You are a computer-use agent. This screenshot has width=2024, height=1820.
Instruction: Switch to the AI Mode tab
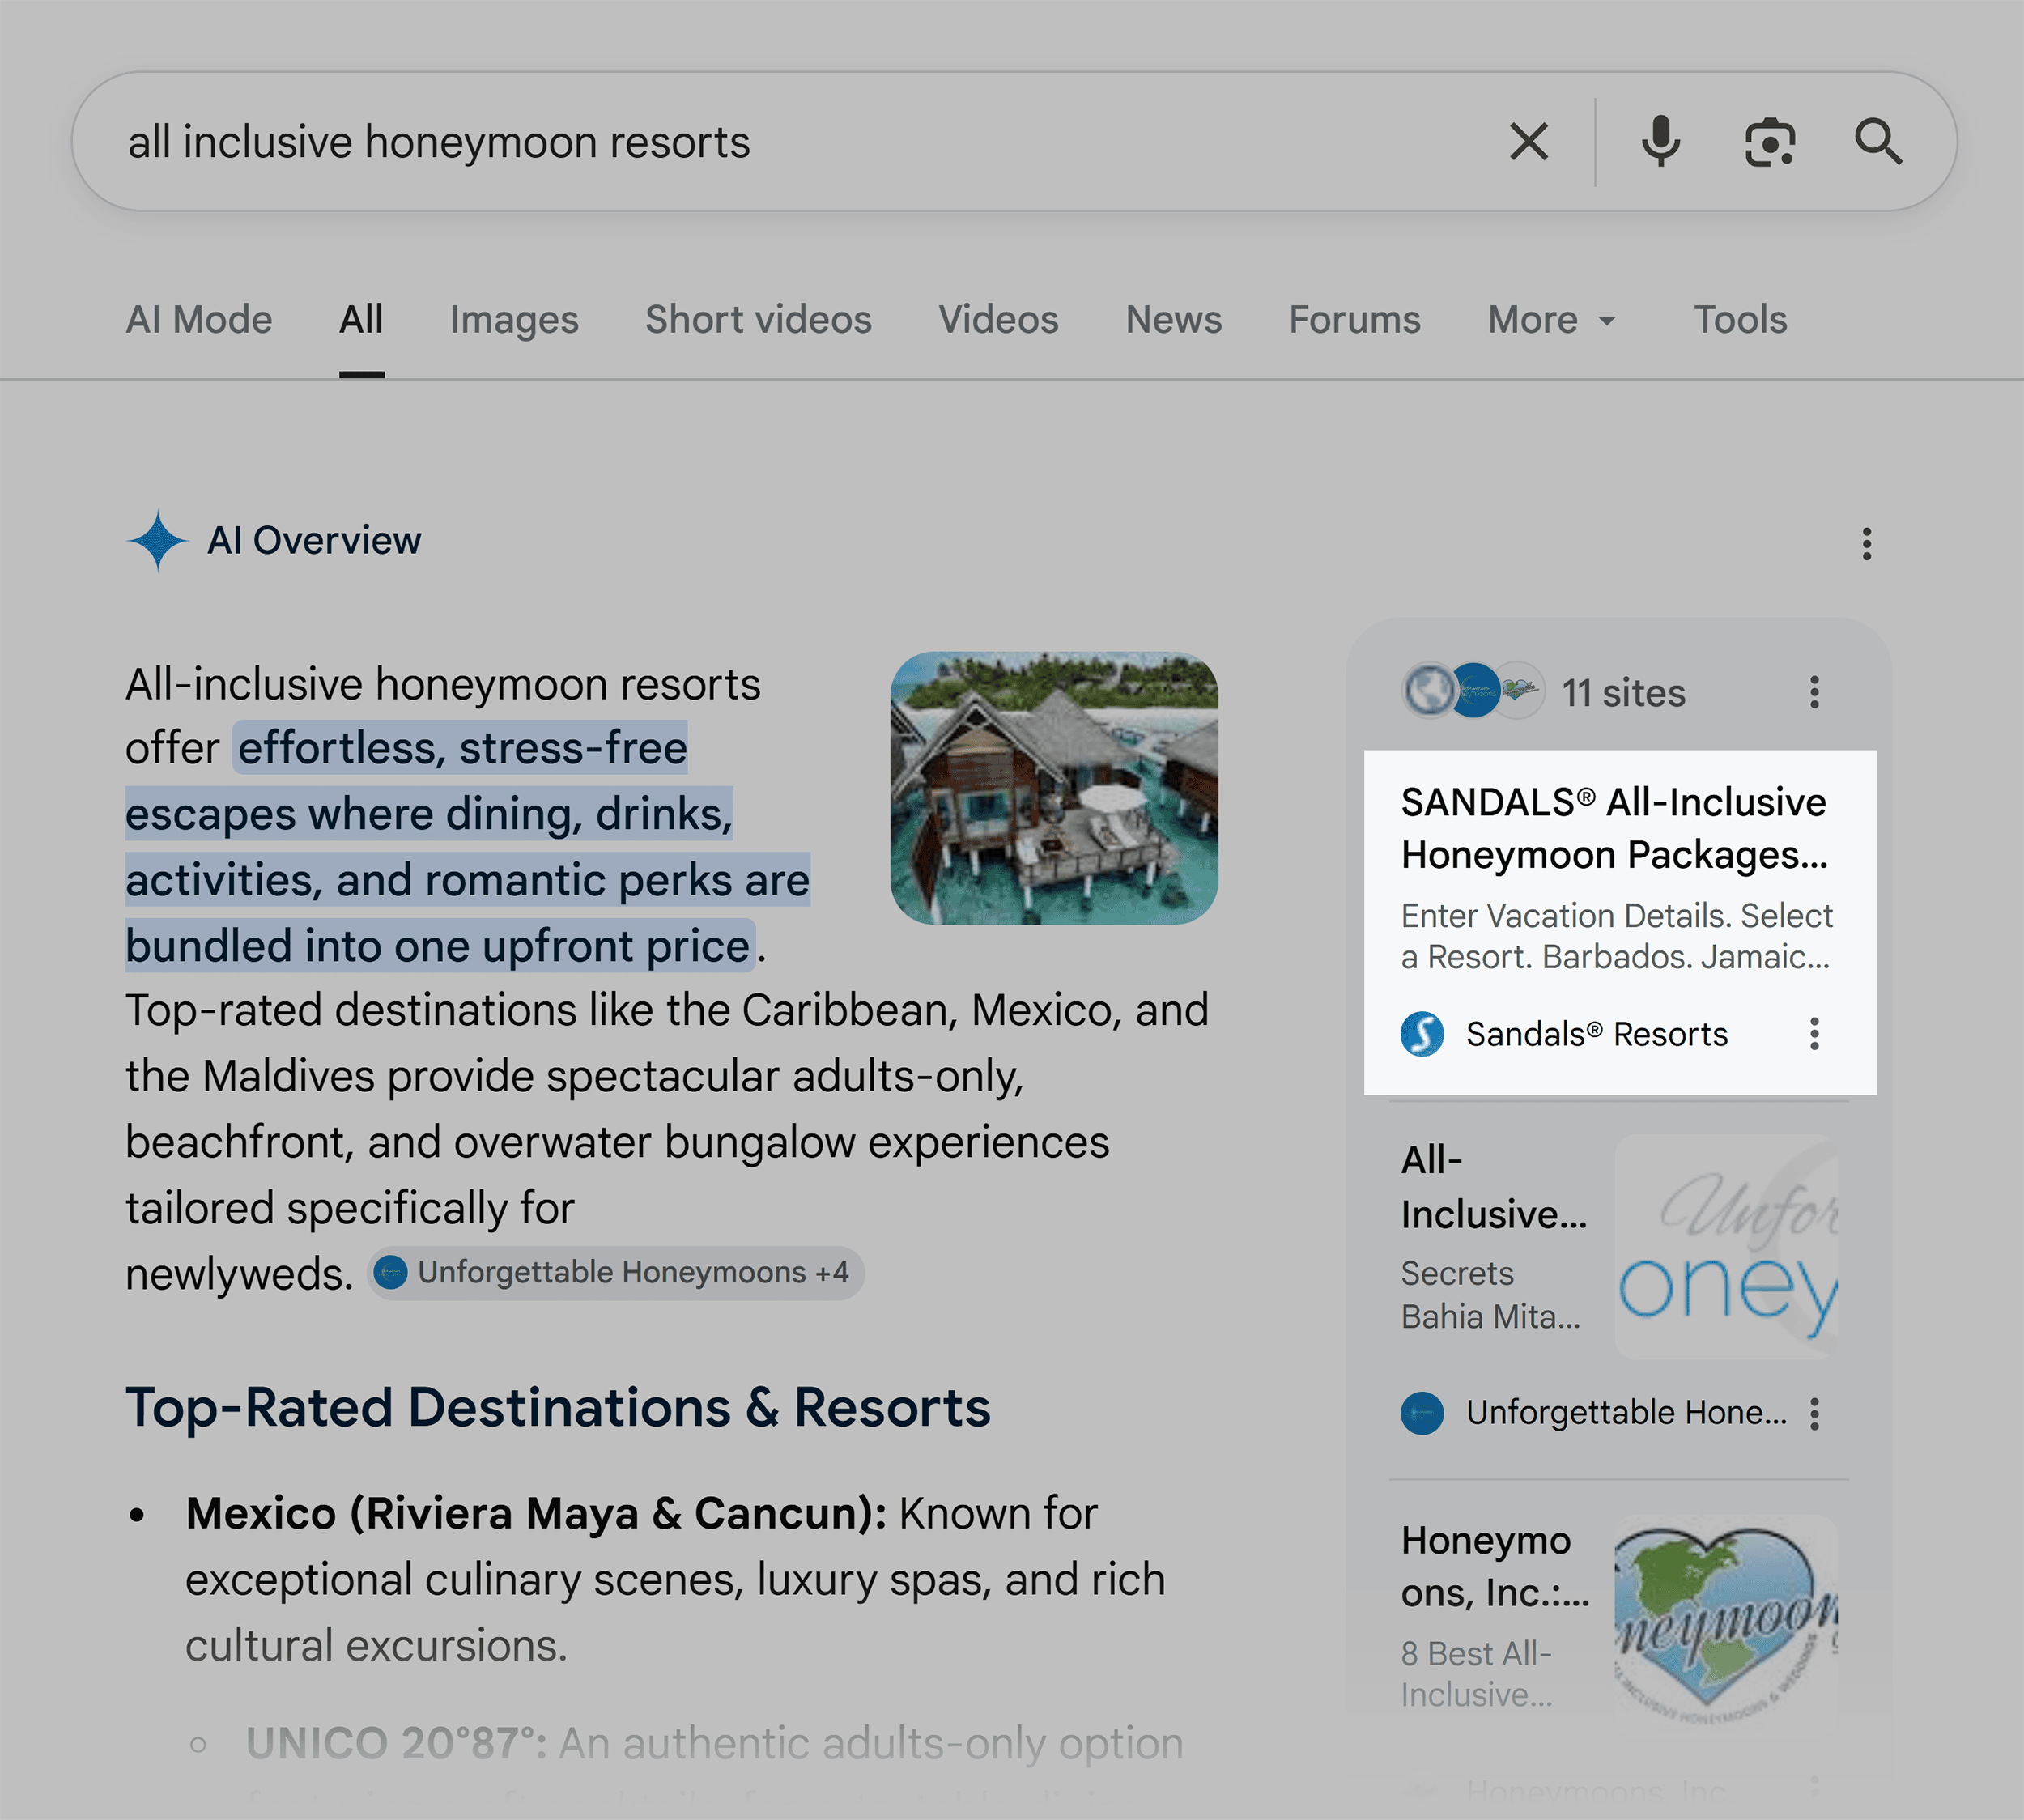(199, 320)
